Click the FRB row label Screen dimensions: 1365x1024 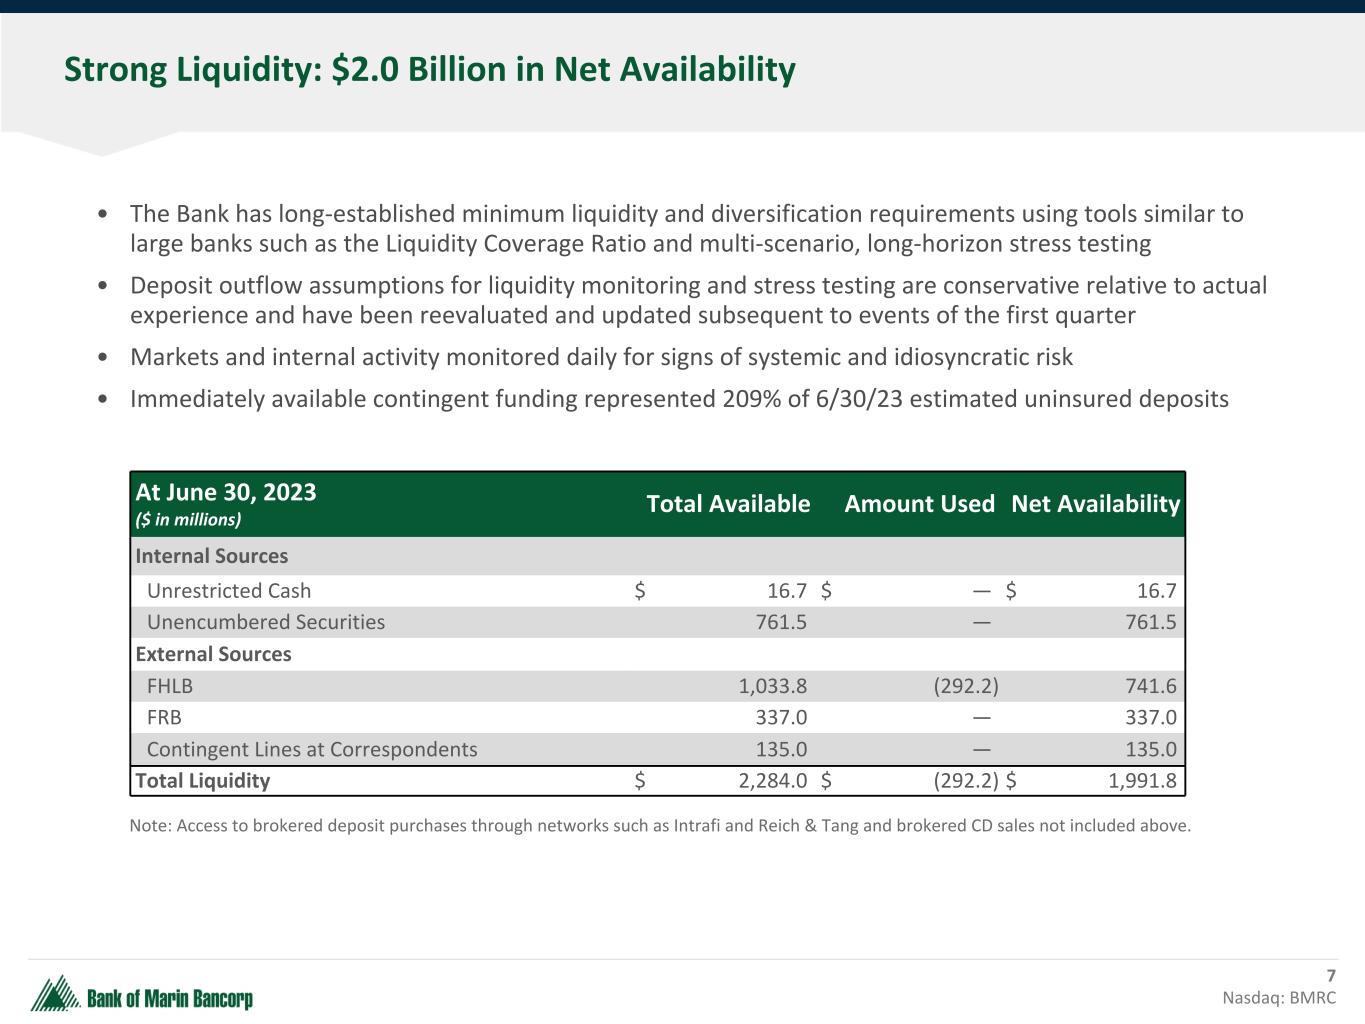164,718
